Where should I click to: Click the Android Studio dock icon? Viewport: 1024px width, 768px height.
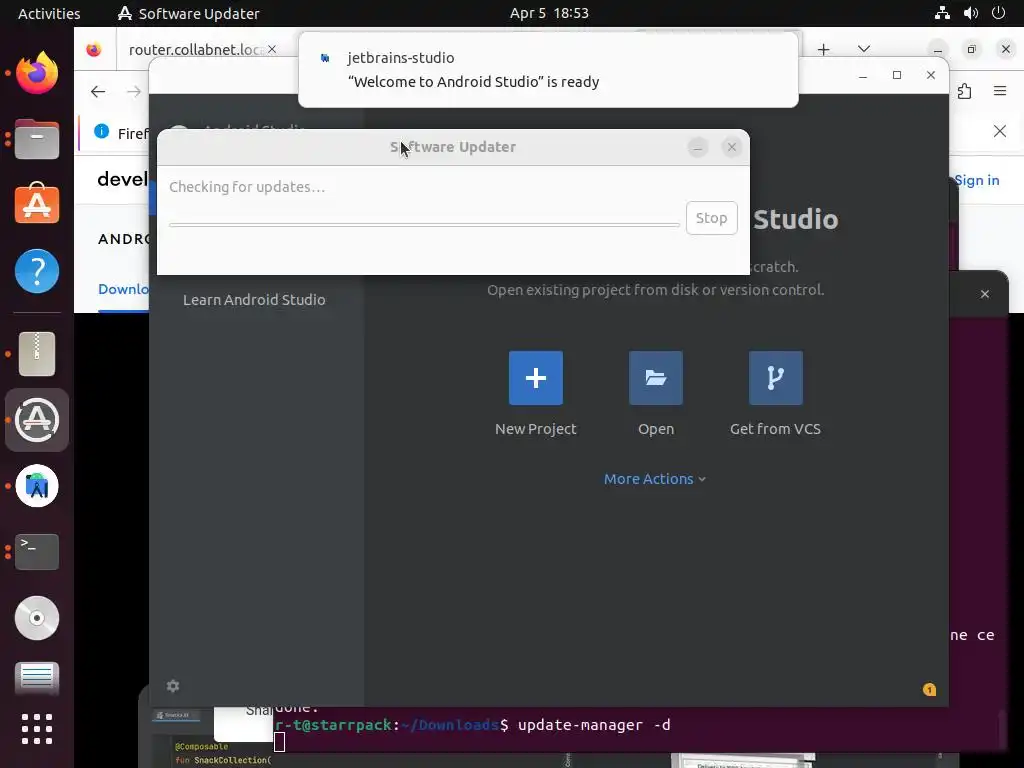37,486
